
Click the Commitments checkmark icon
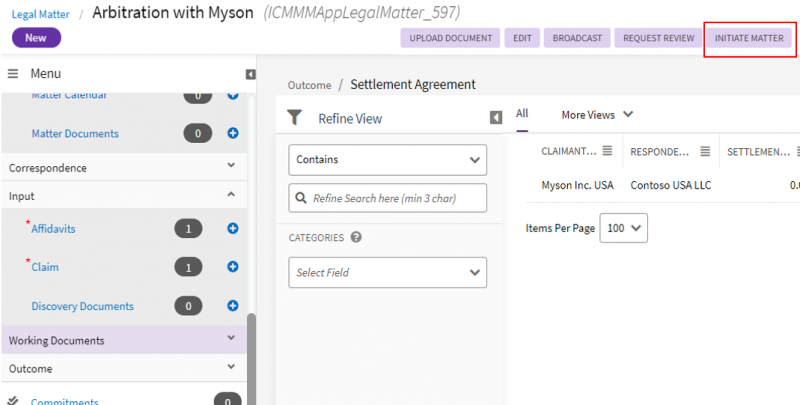[x=14, y=400]
